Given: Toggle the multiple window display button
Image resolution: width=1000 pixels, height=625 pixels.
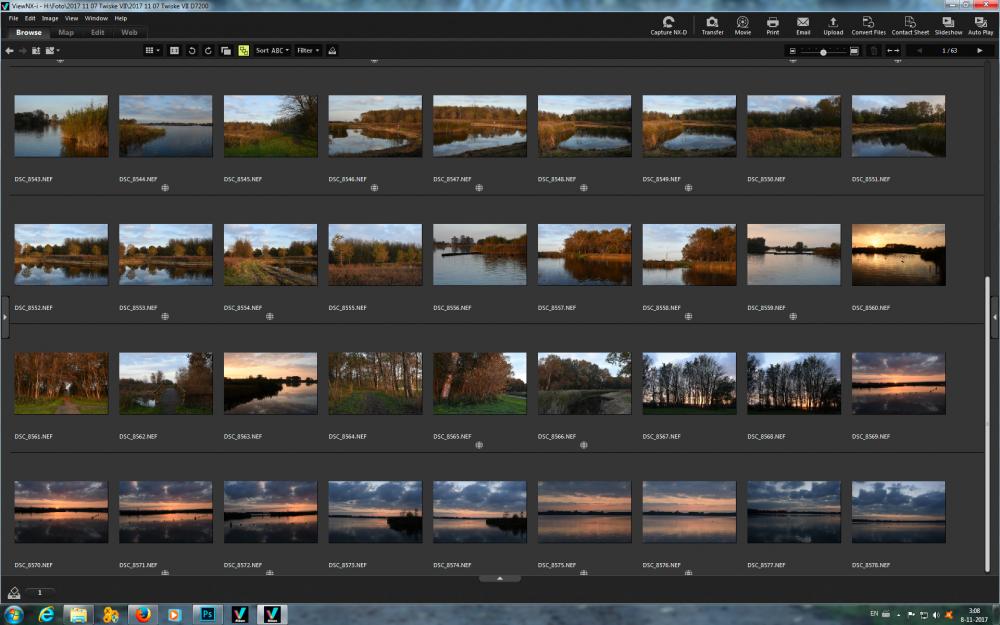Looking at the screenshot, I should [x=226, y=50].
